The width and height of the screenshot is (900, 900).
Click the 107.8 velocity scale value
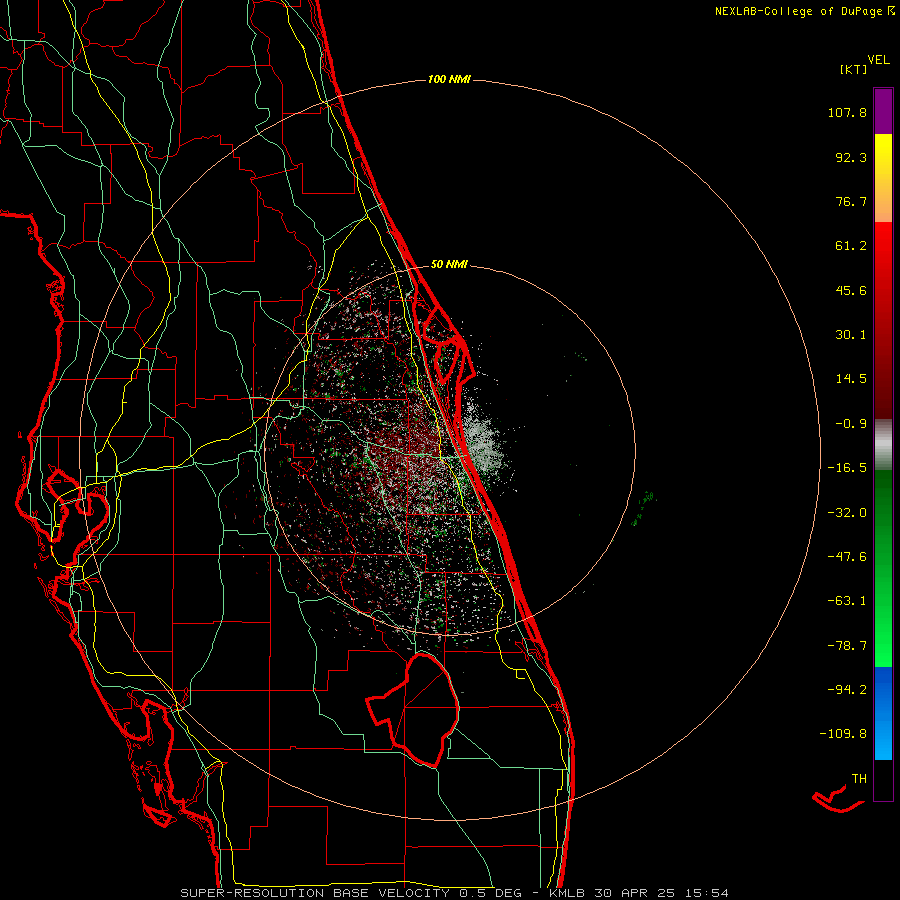[x=847, y=112]
